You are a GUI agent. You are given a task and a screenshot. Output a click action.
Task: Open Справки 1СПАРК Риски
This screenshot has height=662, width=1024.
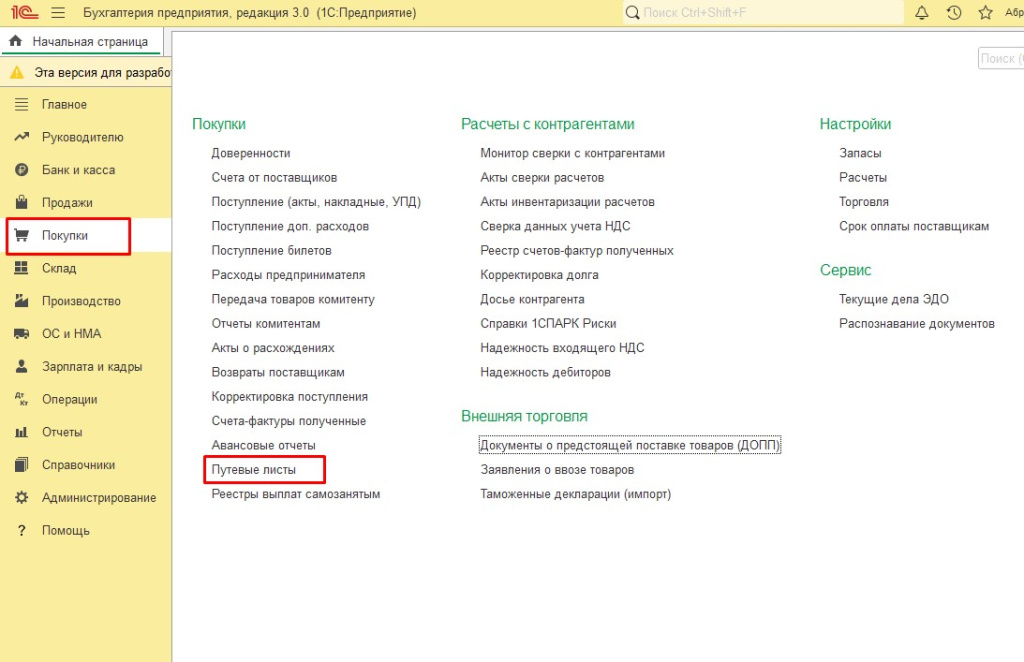coord(548,323)
